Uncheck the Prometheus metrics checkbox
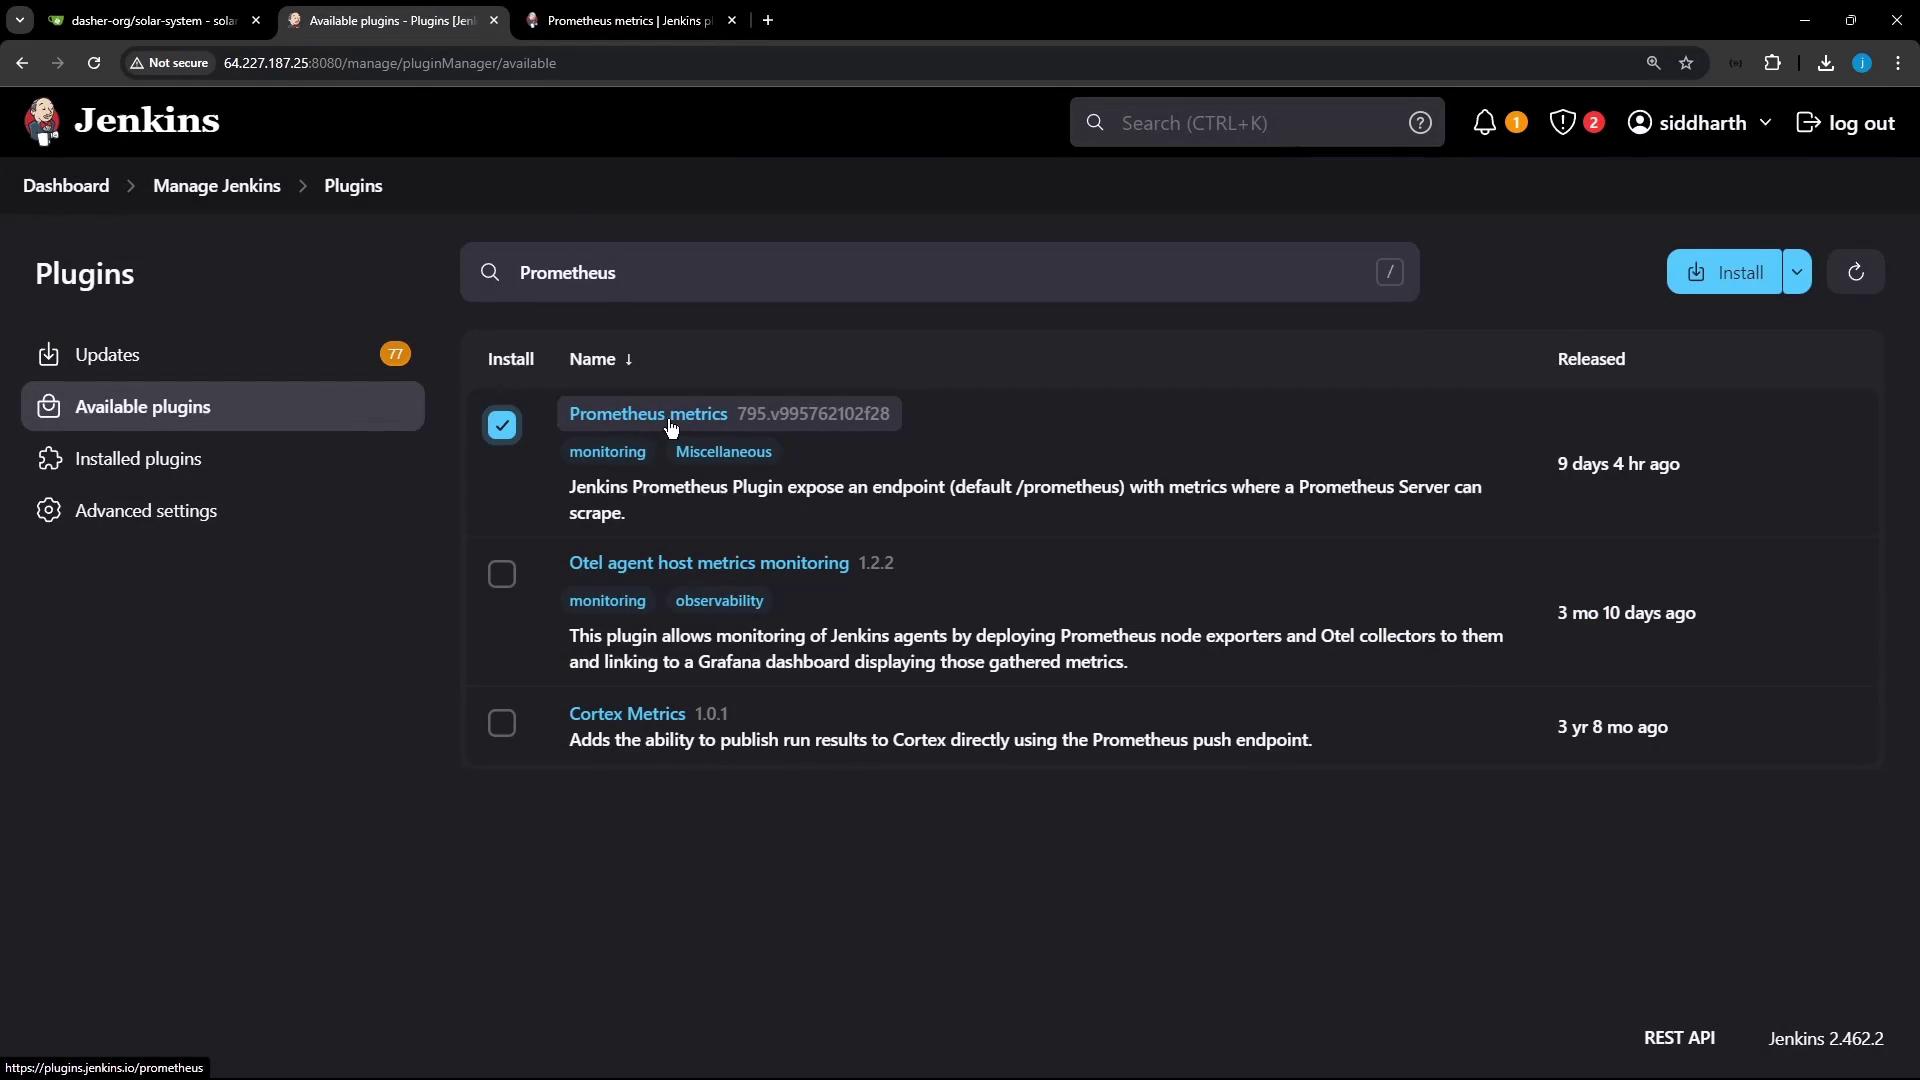This screenshot has width=1920, height=1080. pos(502,425)
